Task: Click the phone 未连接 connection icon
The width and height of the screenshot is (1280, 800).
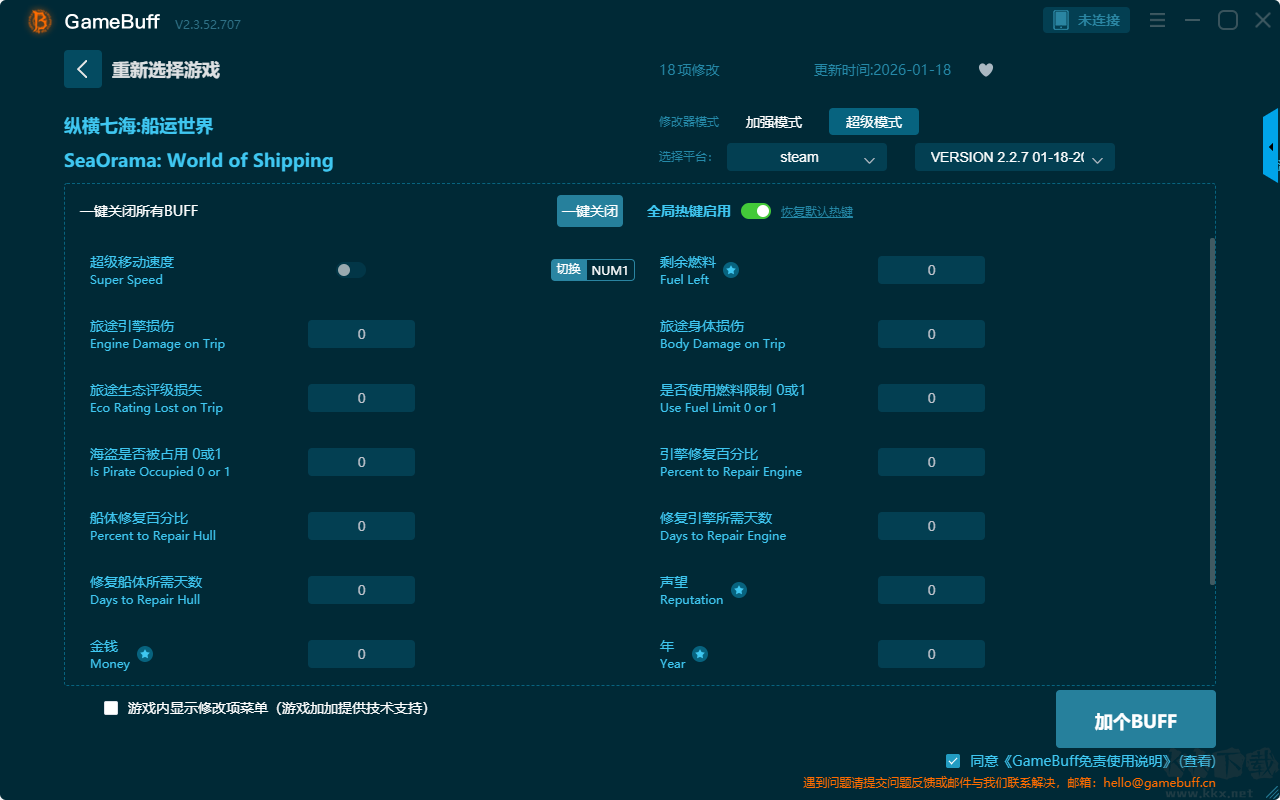Action: point(1087,20)
